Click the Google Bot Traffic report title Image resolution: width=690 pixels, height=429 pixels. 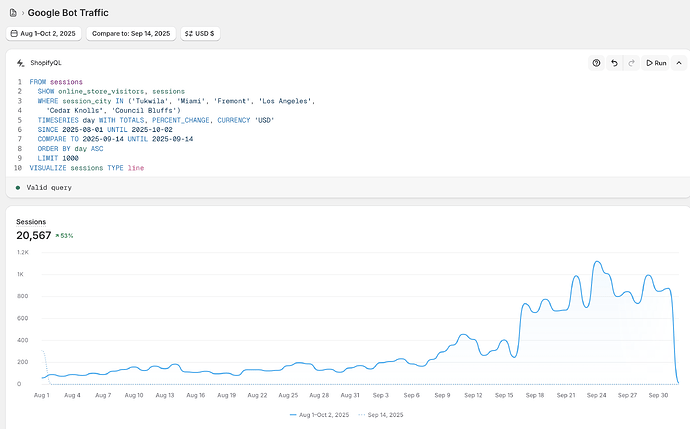coord(69,13)
